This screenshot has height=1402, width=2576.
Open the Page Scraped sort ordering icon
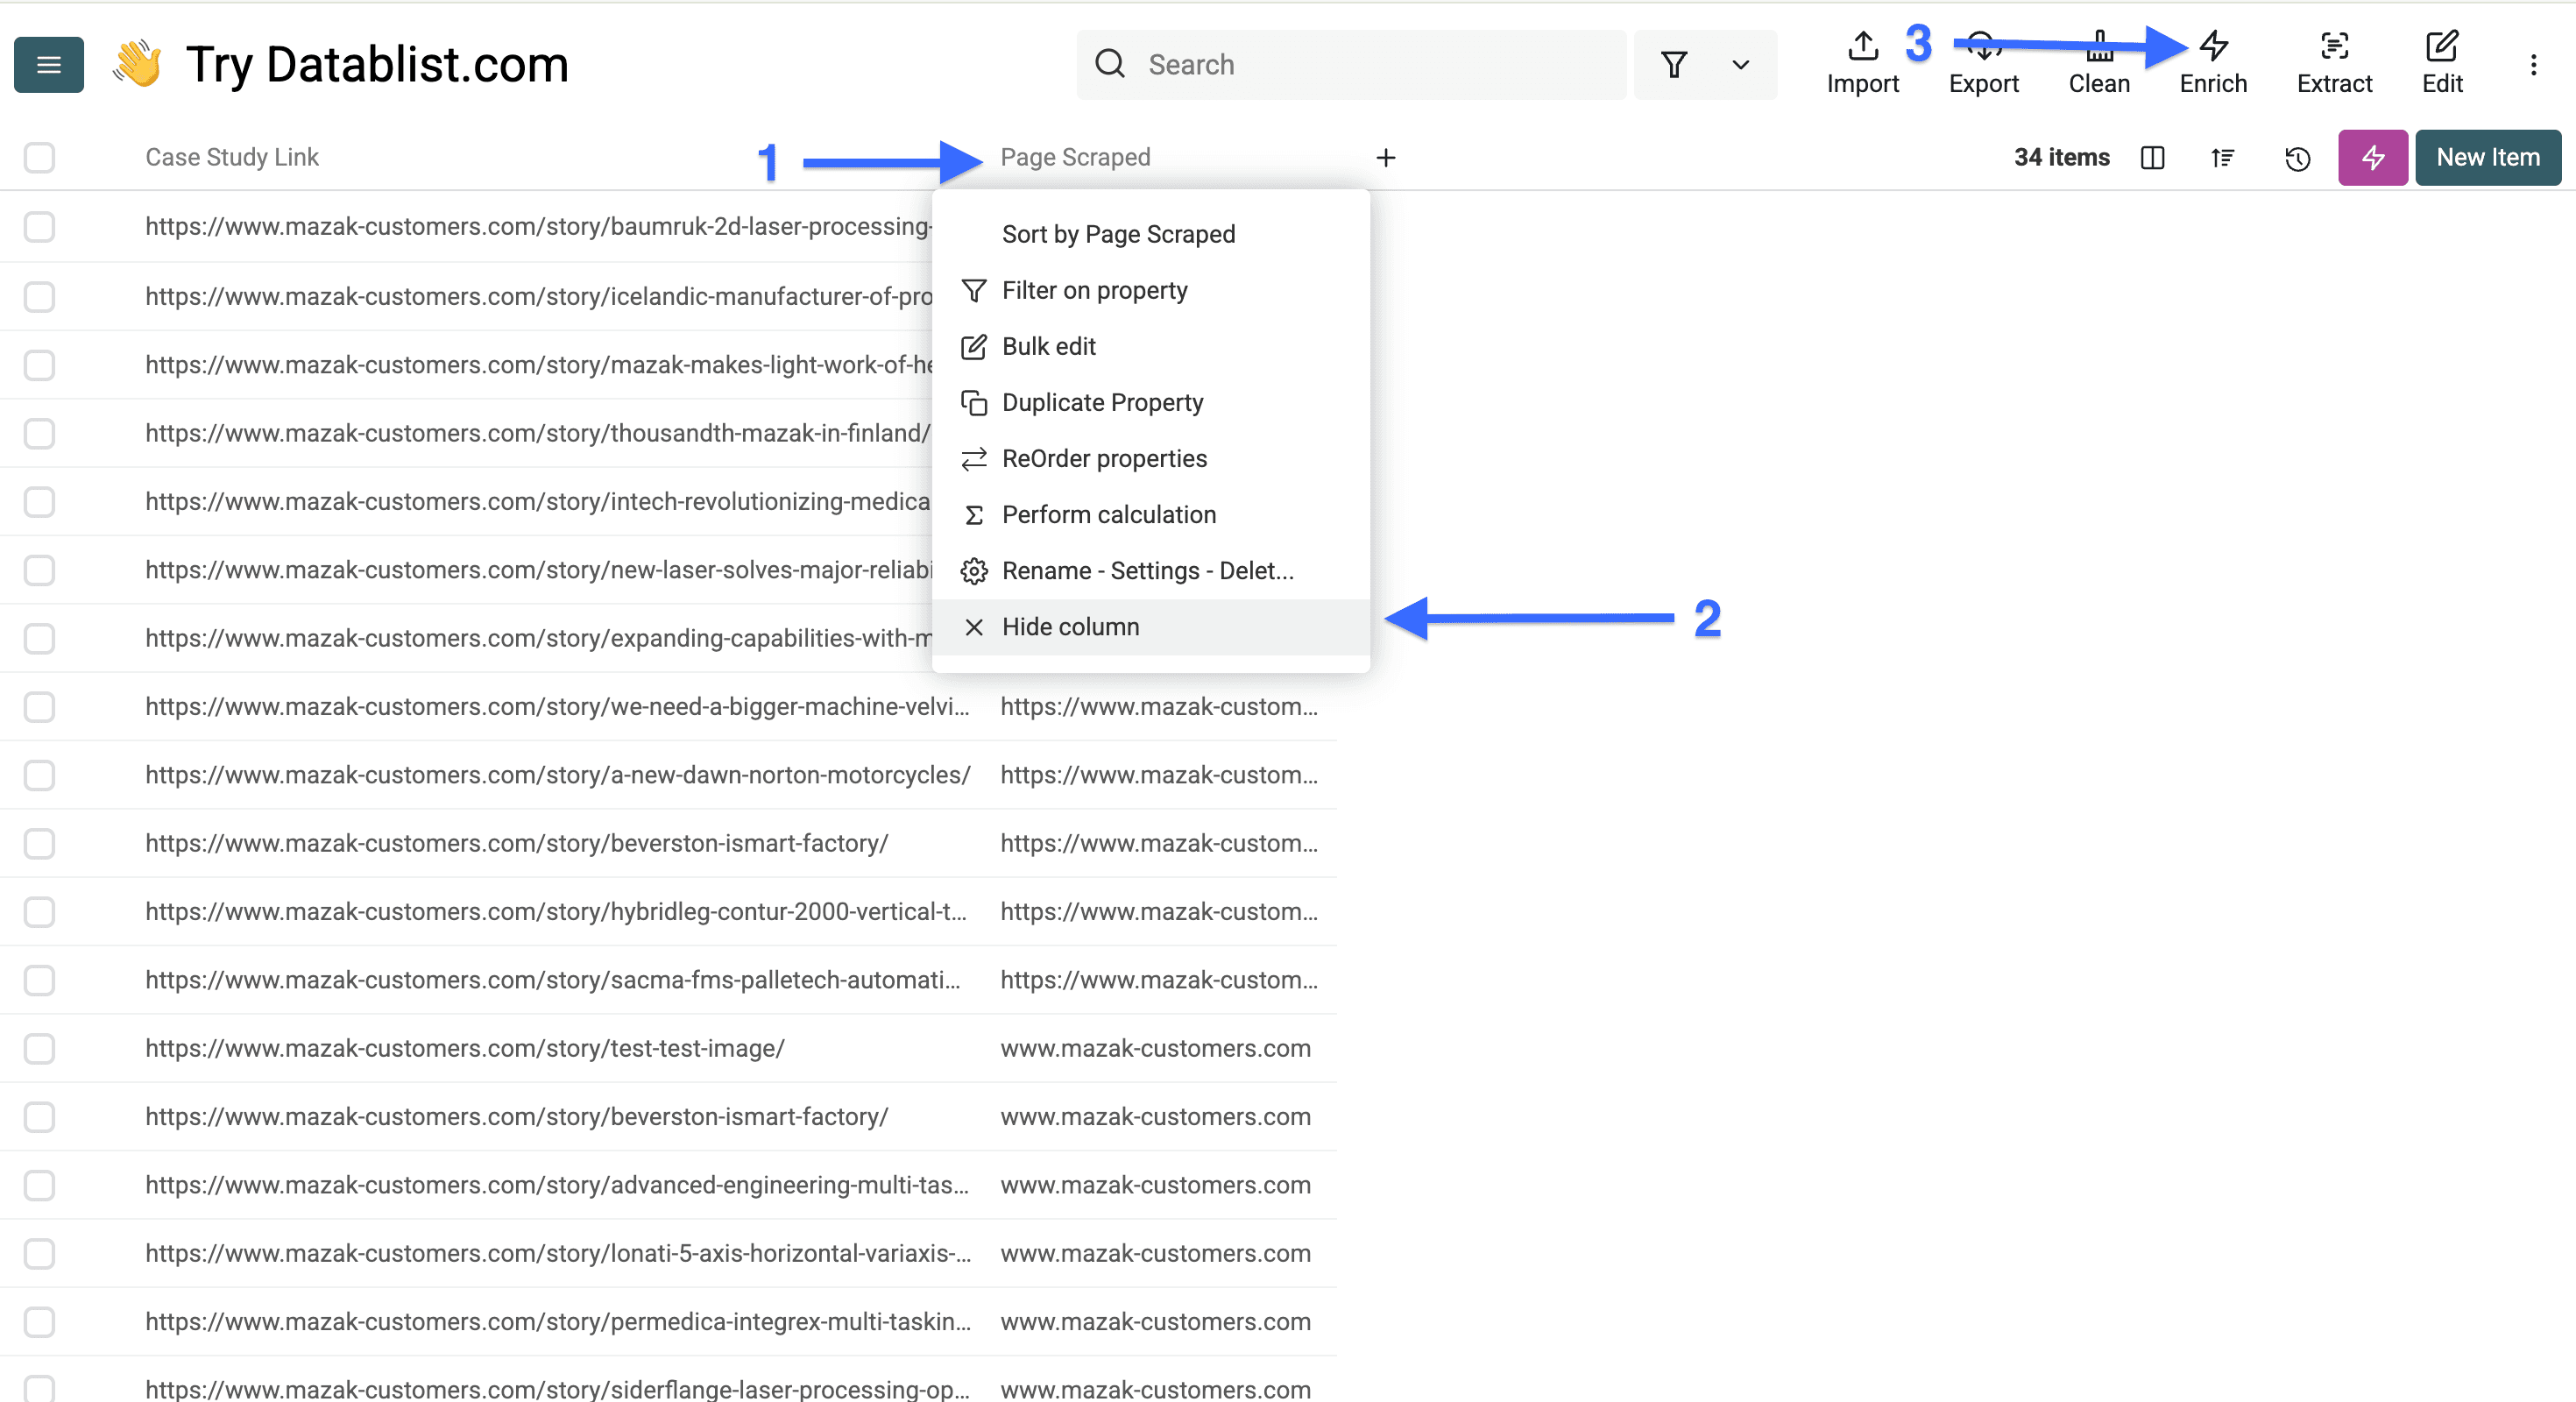coord(2222,157)
